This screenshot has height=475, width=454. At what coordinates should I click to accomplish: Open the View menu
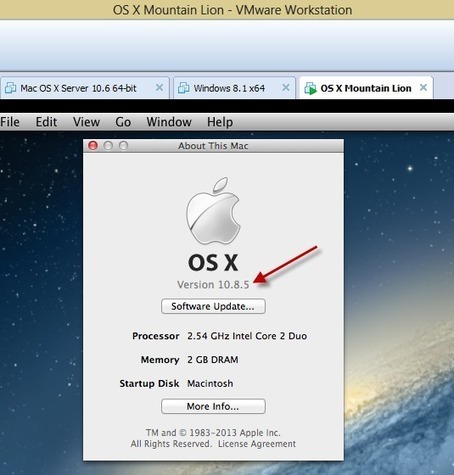[86, 122]
